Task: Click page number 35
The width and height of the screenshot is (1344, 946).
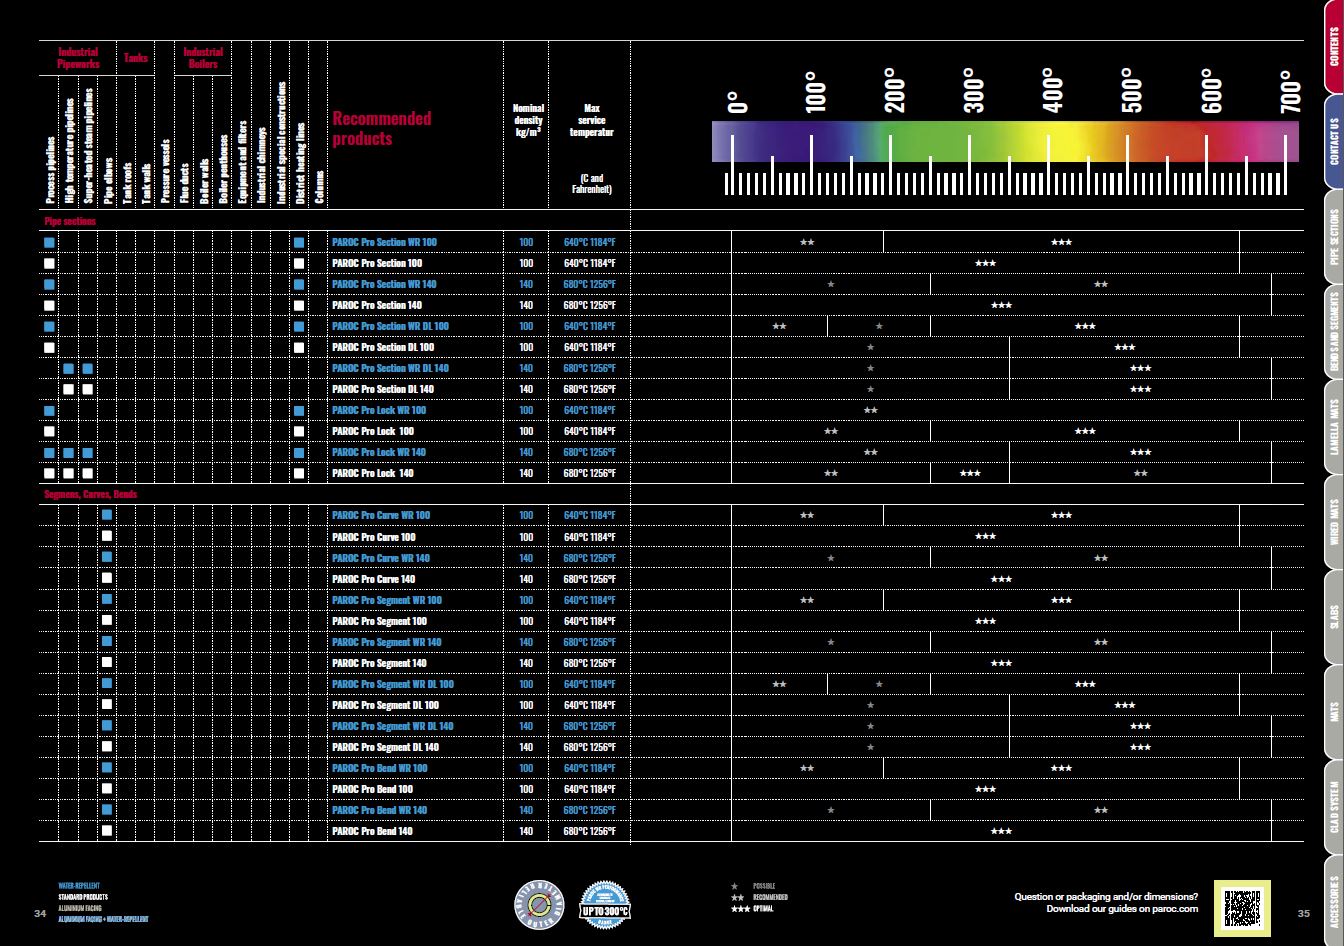Action: click(x=1303, y=913)
